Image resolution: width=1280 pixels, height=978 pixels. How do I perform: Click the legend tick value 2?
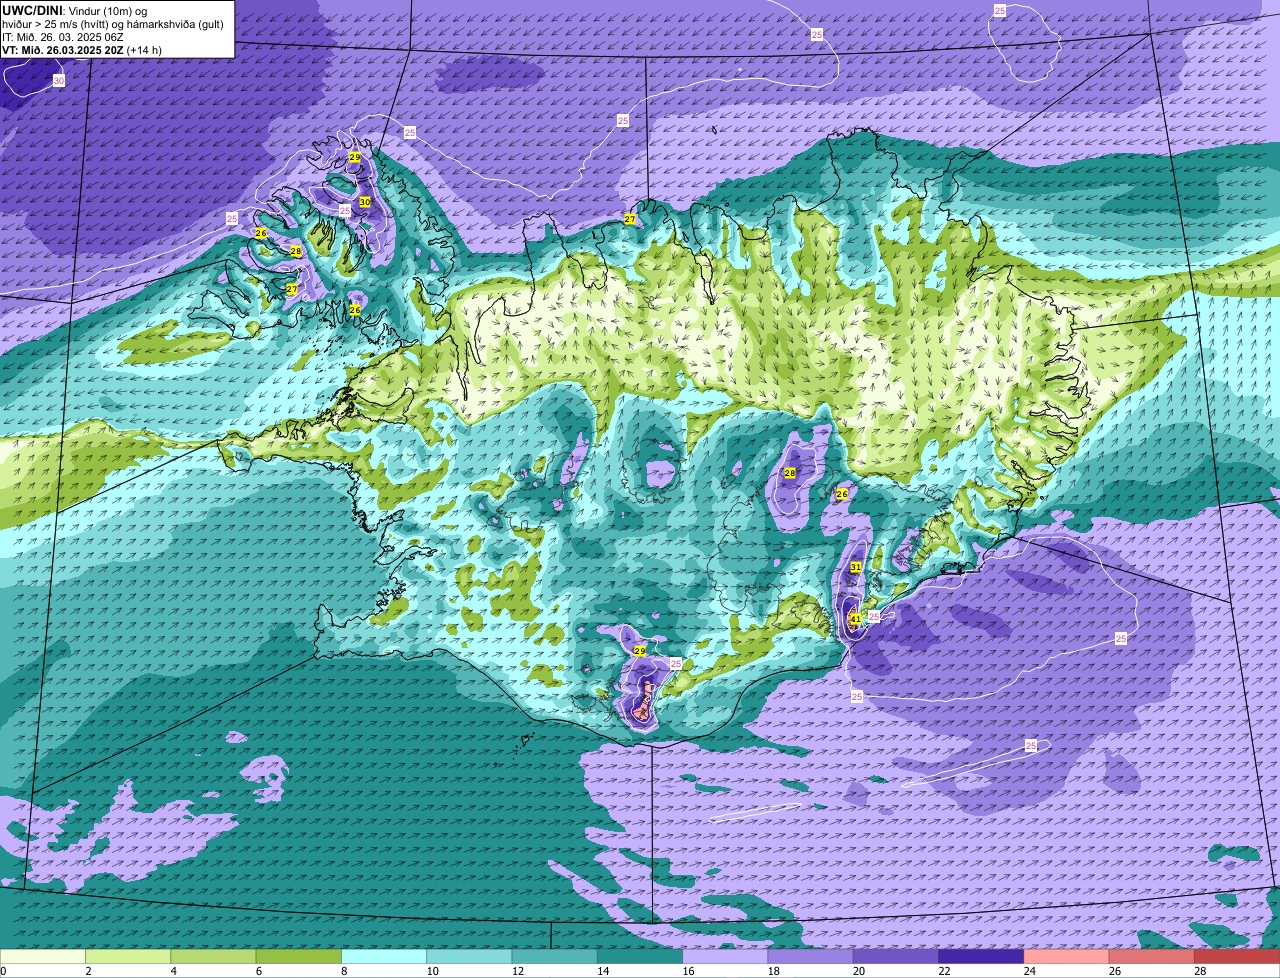coord(88,971)
